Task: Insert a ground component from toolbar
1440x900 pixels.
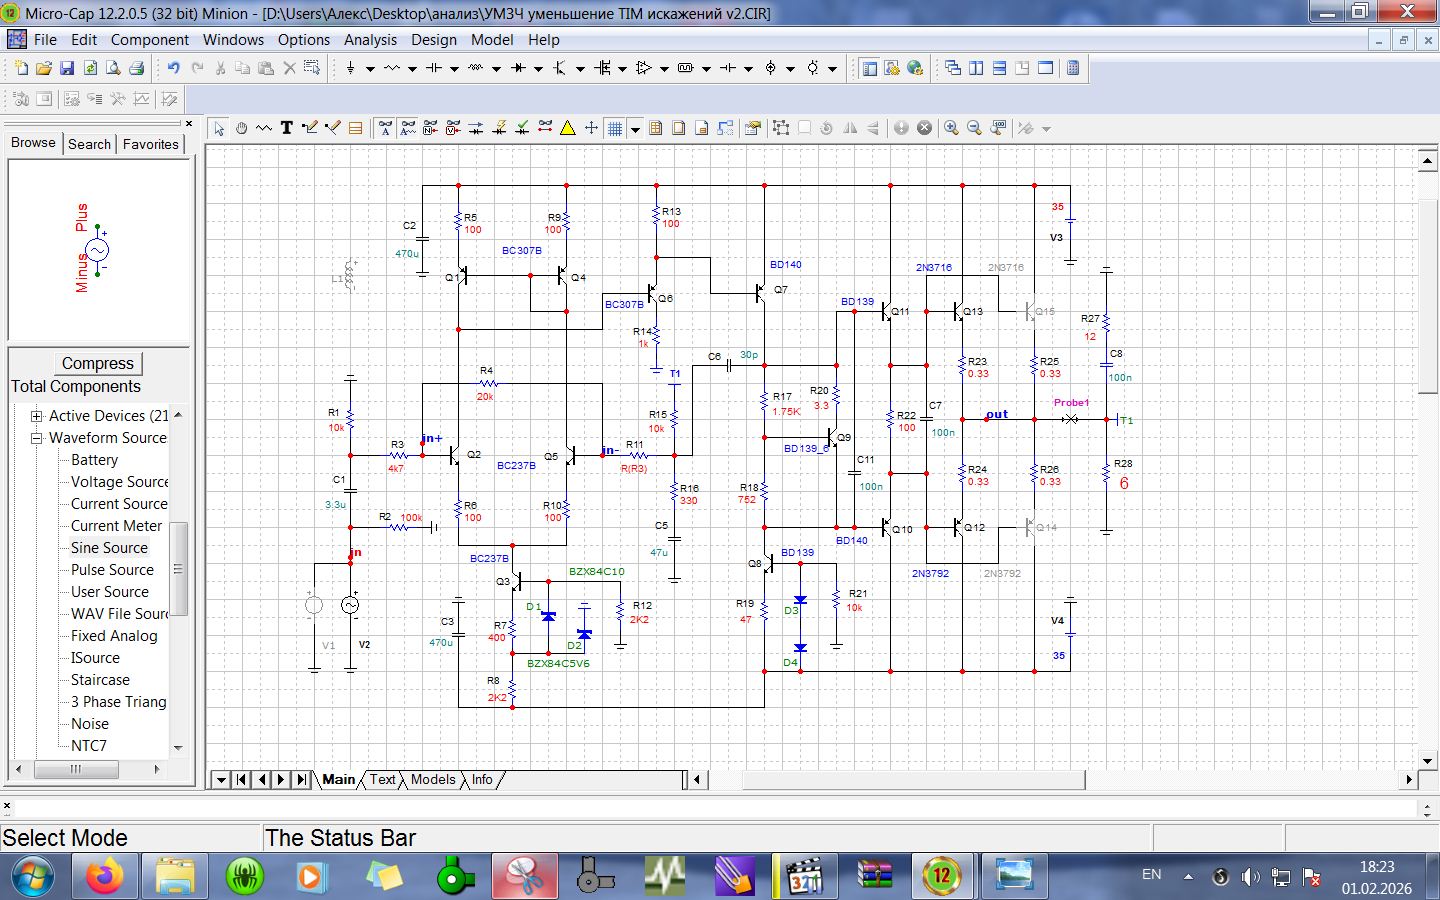Action: click(x=350, y=68)
